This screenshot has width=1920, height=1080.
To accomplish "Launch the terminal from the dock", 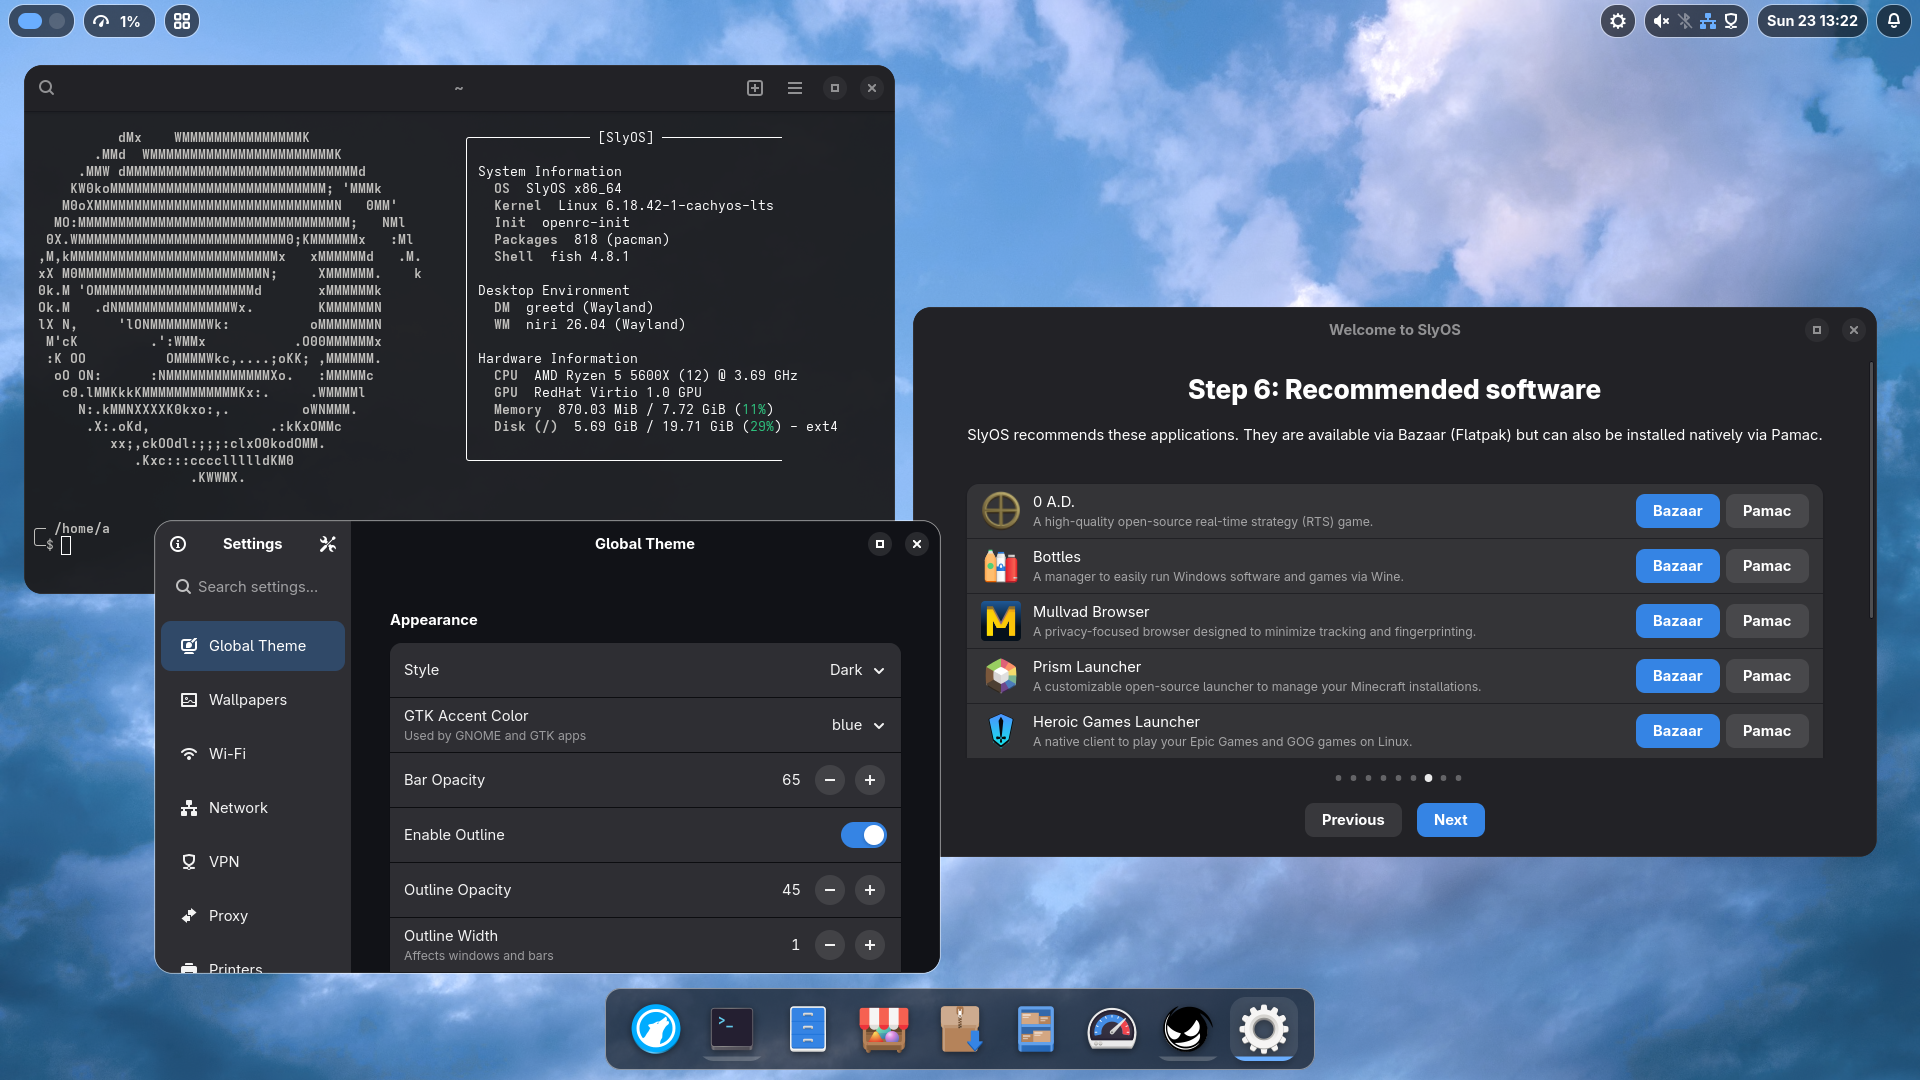I will click(x=732, y=1029).
